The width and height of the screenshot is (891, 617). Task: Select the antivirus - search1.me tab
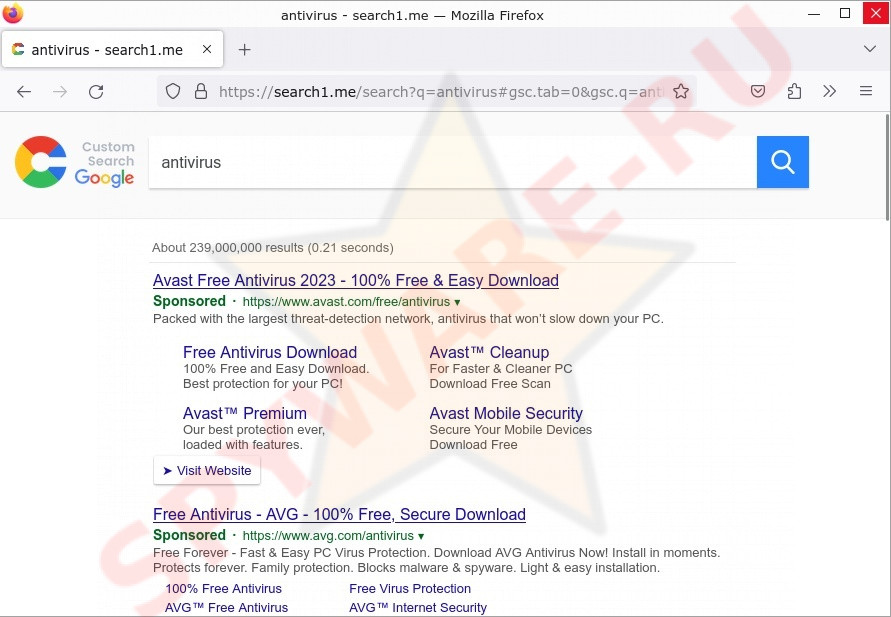[x=113, y=49]
